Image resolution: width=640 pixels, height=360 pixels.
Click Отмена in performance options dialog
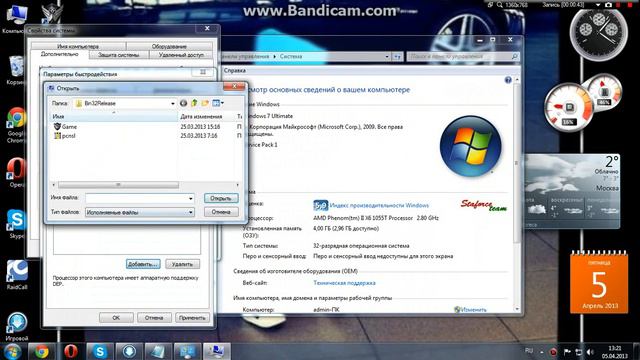click(x=154, y=318)
